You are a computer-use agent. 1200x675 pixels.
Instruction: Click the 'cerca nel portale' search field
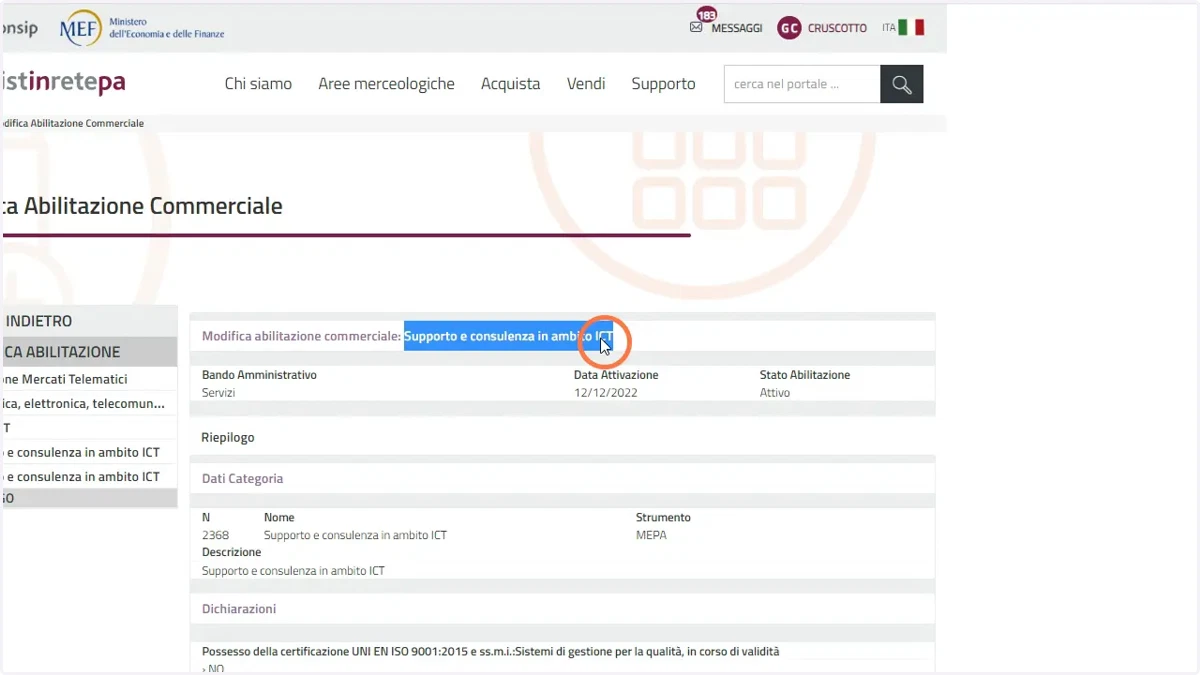click(x=802, y=84)
